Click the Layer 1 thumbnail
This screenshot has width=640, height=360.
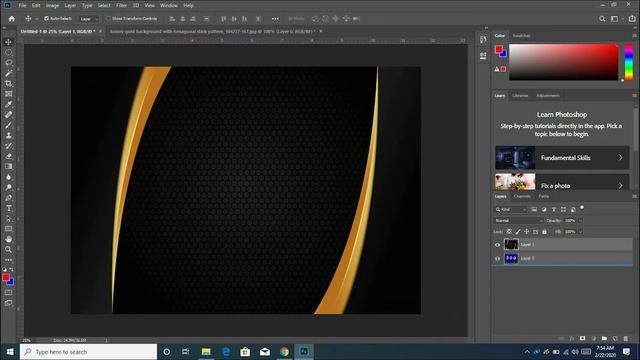(511, 244)
